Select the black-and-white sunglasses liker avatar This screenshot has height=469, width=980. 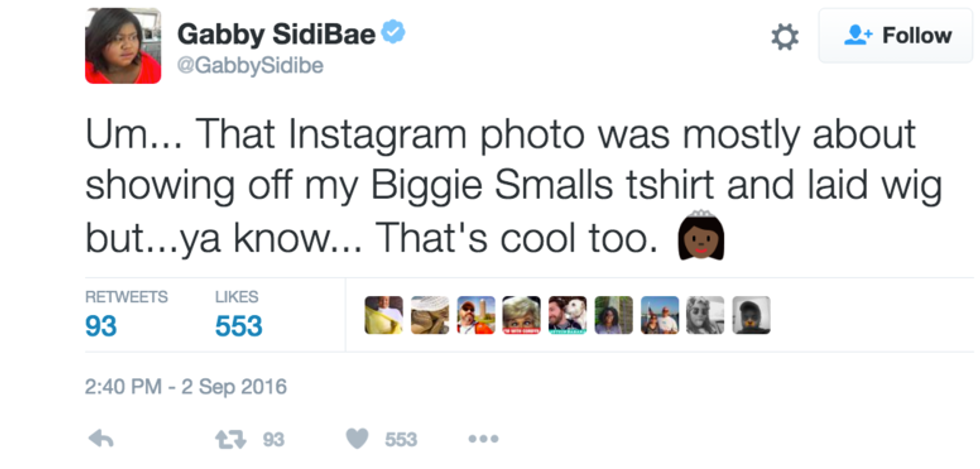coord(705,315)
